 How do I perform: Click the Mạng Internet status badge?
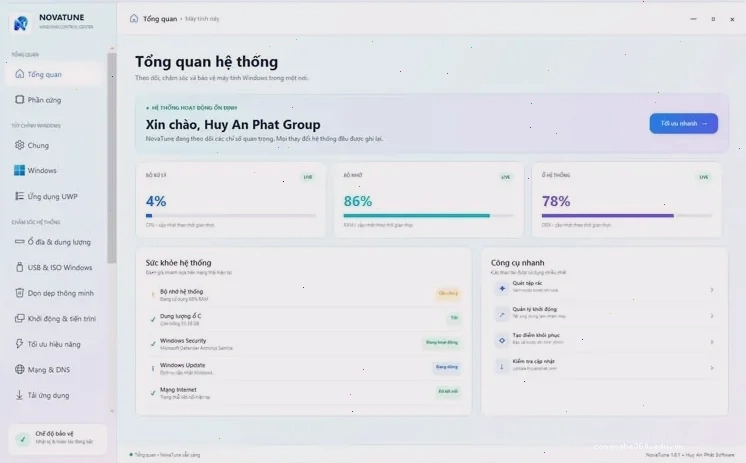(448, 391)
